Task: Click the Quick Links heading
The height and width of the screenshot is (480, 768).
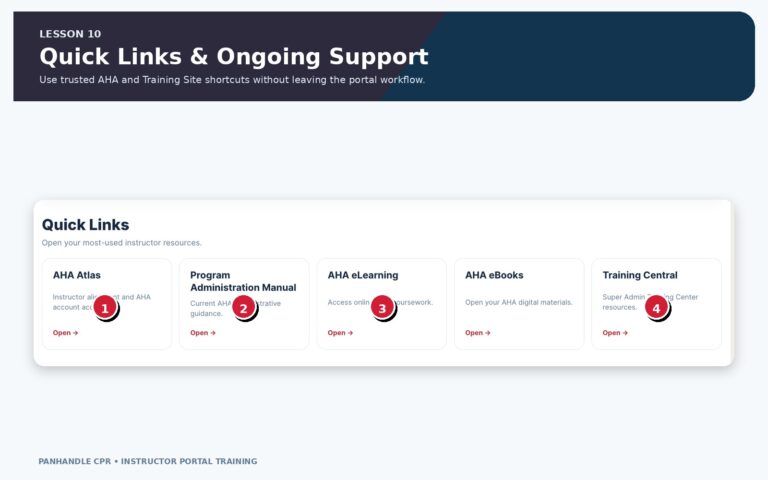Action: pos(85,225)
